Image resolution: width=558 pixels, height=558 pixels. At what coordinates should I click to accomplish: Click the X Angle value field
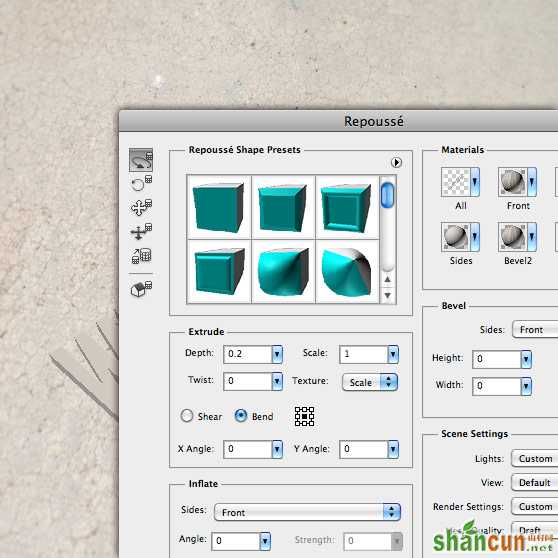pos(248,449)
